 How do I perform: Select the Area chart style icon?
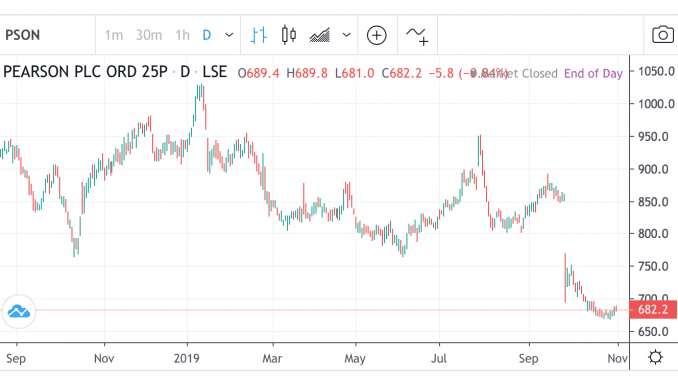[320, 35]
